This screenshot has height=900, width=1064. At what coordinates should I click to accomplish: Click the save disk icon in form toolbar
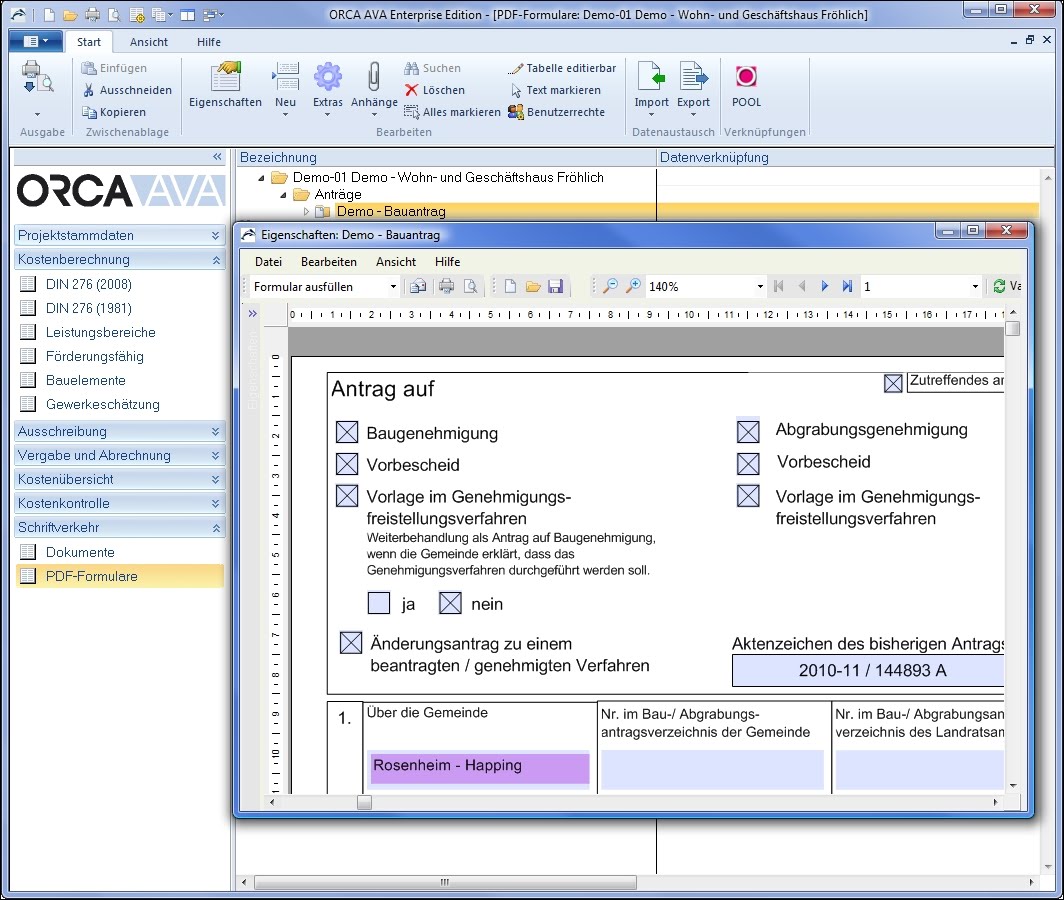coord(555,286)
